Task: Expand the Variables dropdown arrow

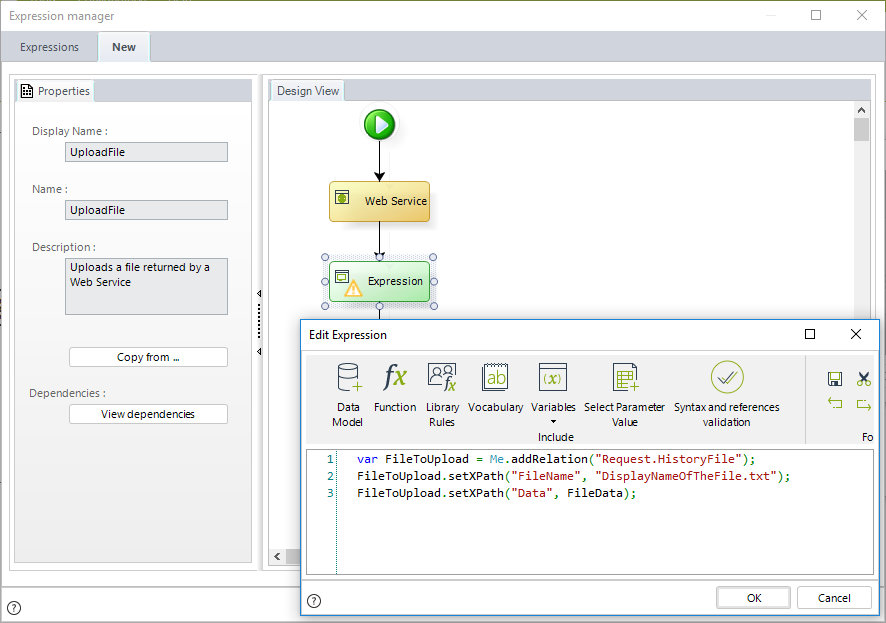Action: click(553, 422)
